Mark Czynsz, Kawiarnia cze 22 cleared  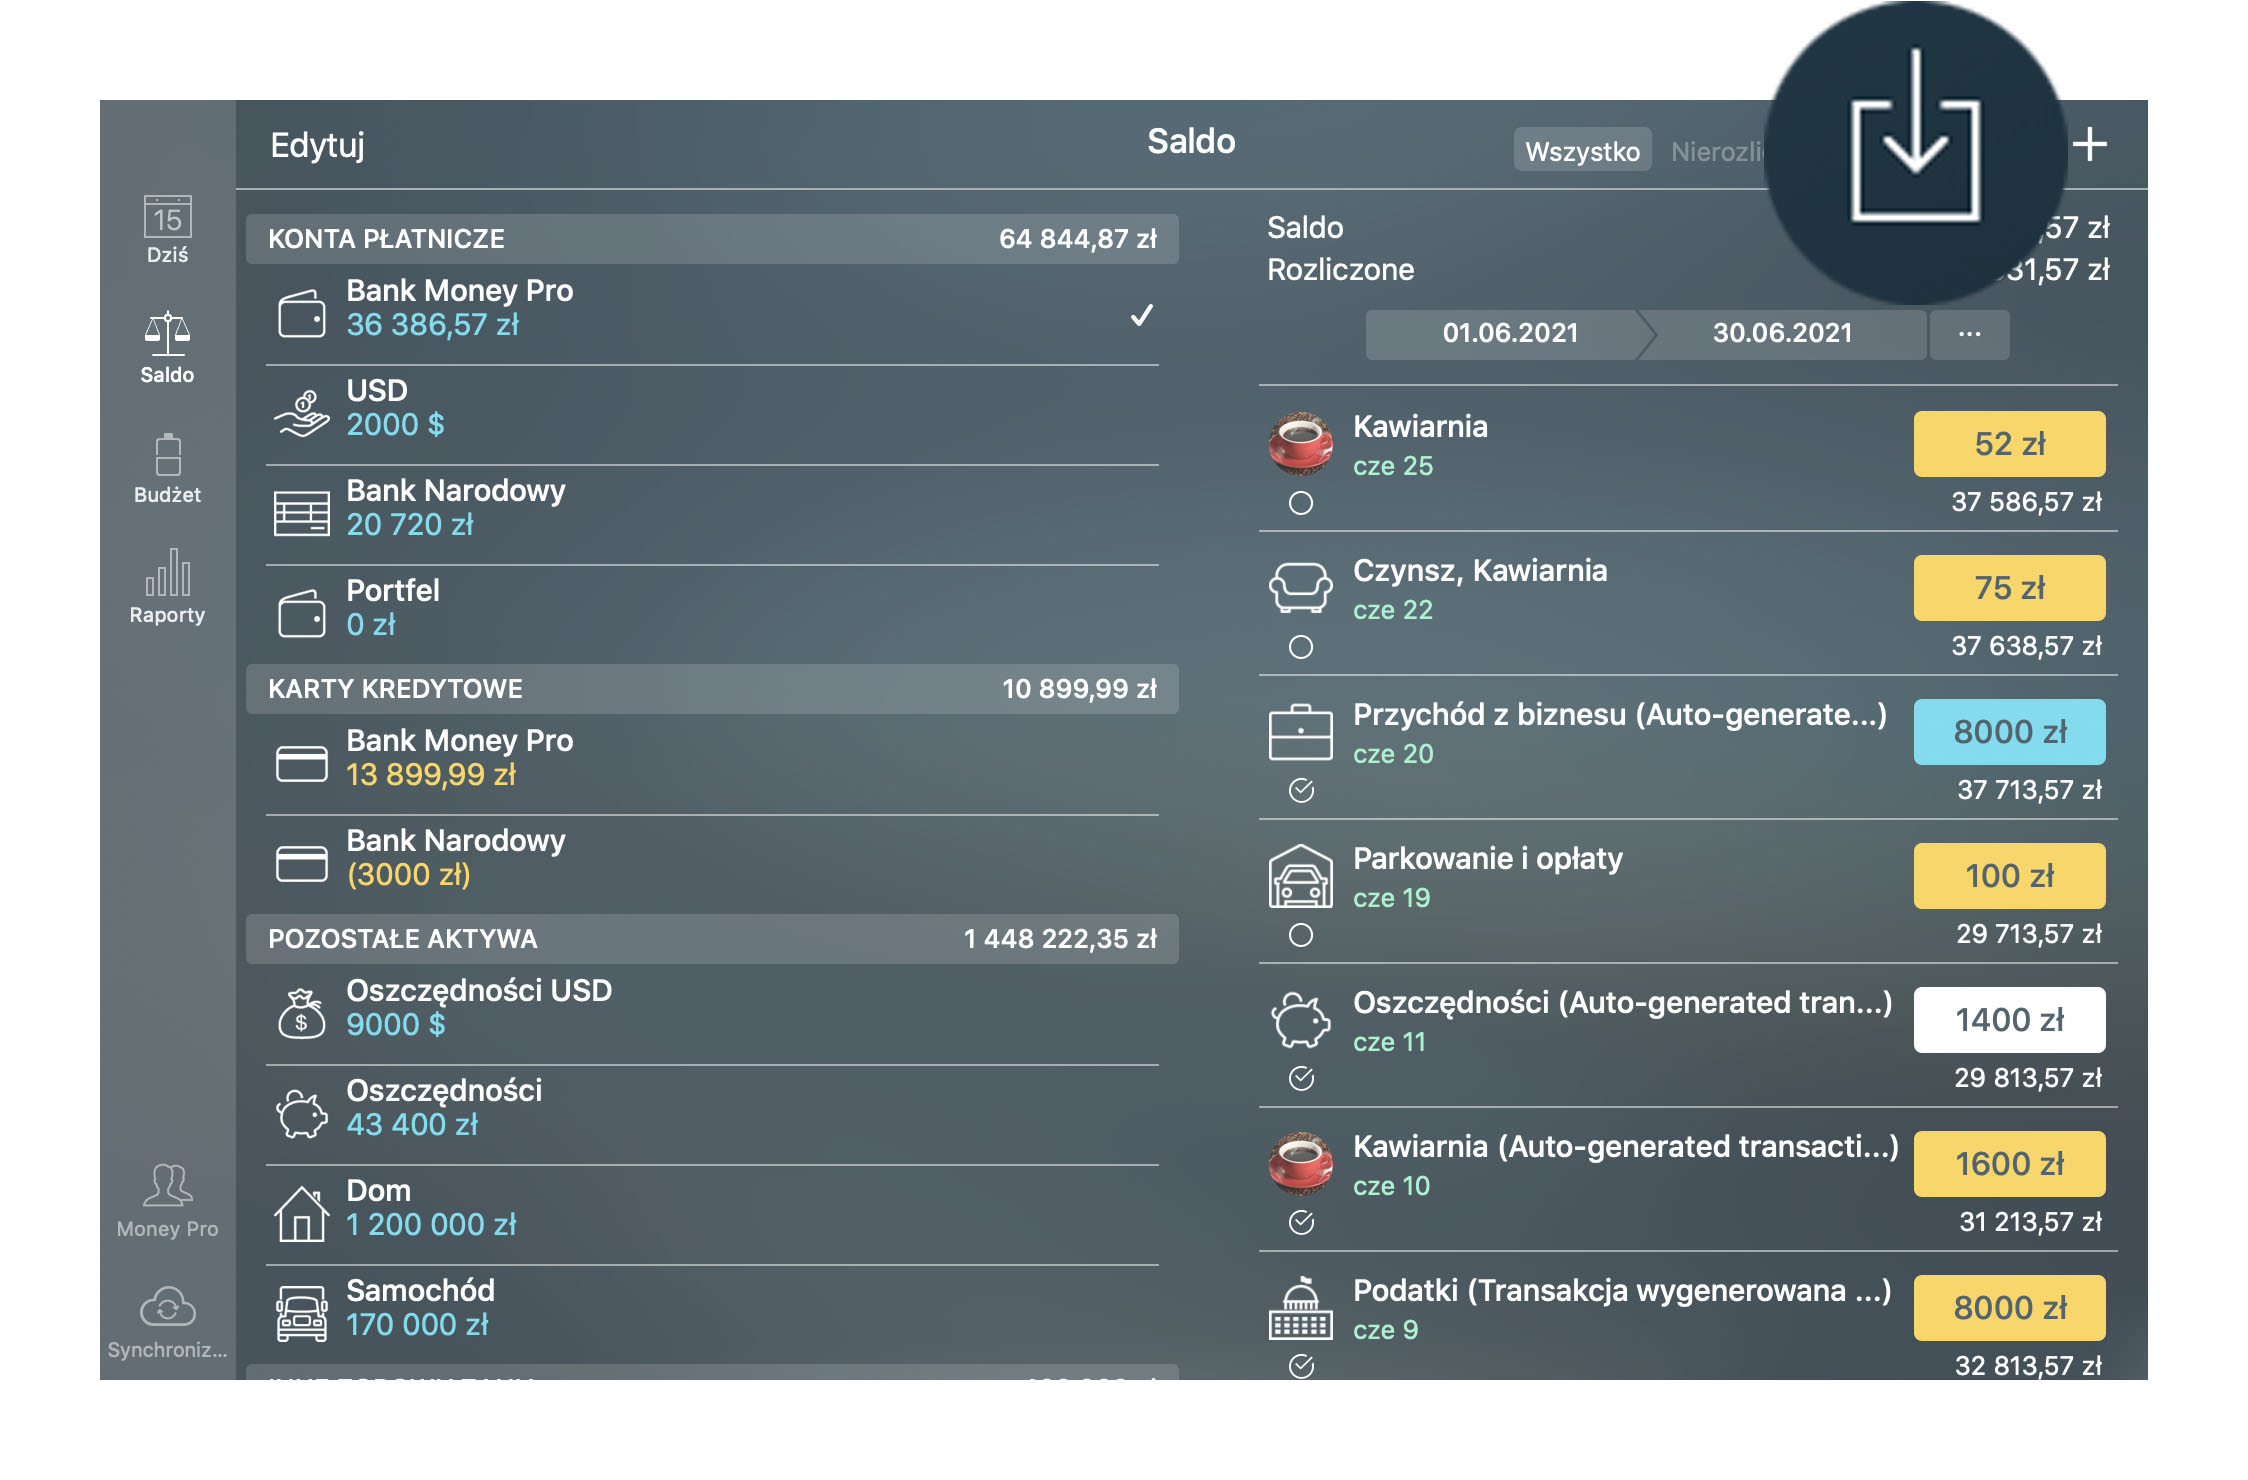coord(1300,647)
